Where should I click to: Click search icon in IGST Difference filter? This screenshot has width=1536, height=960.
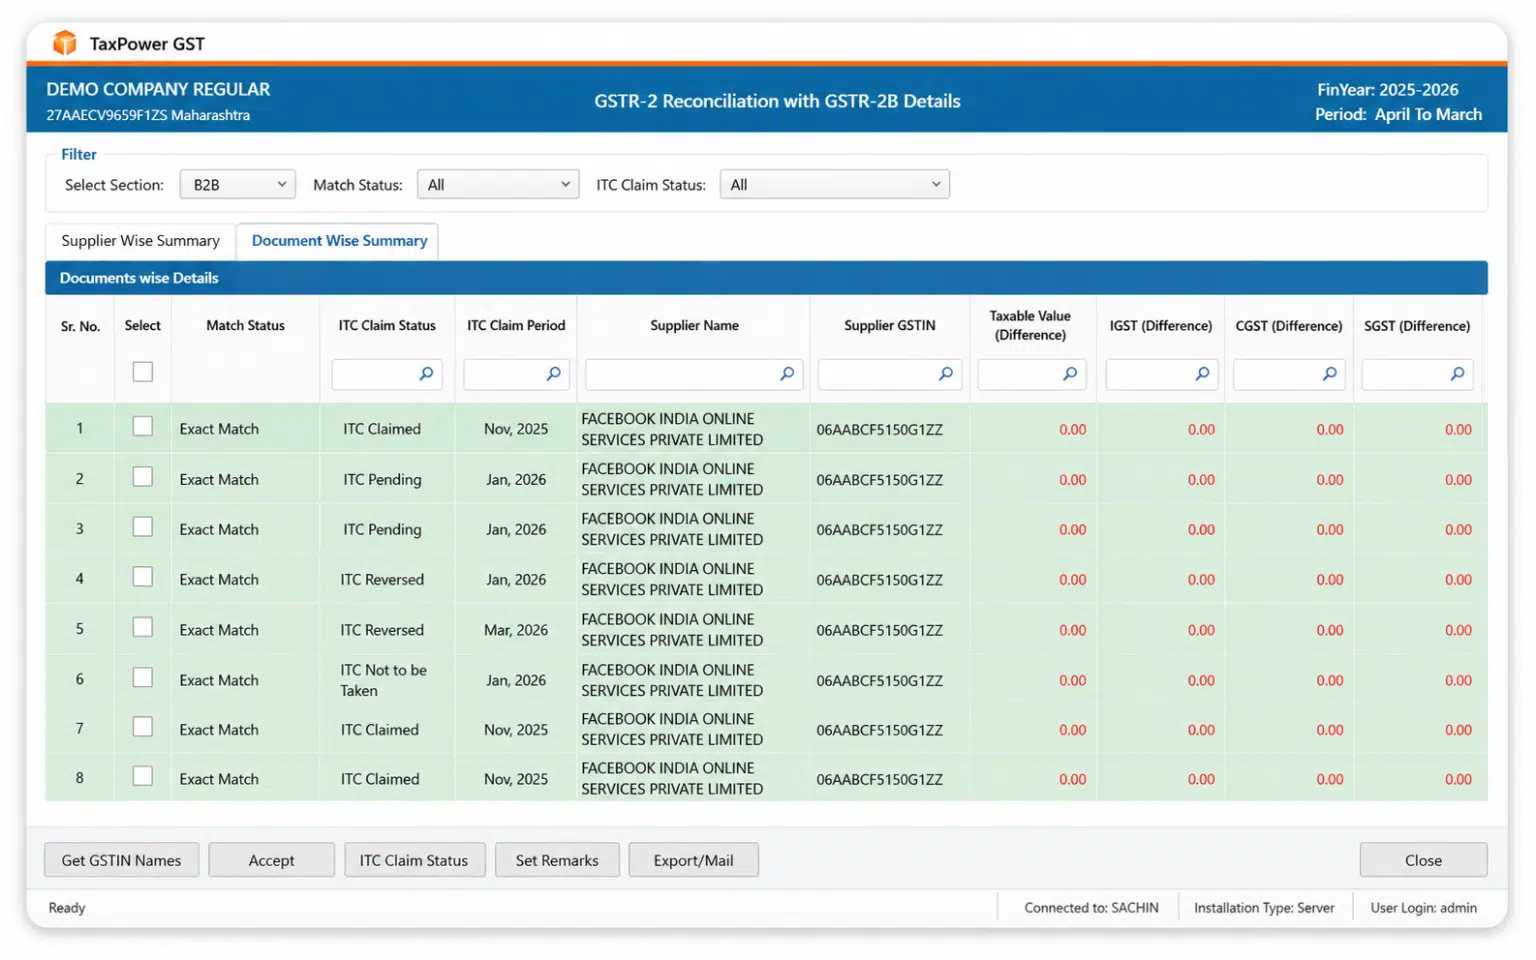click(1202, 374)
